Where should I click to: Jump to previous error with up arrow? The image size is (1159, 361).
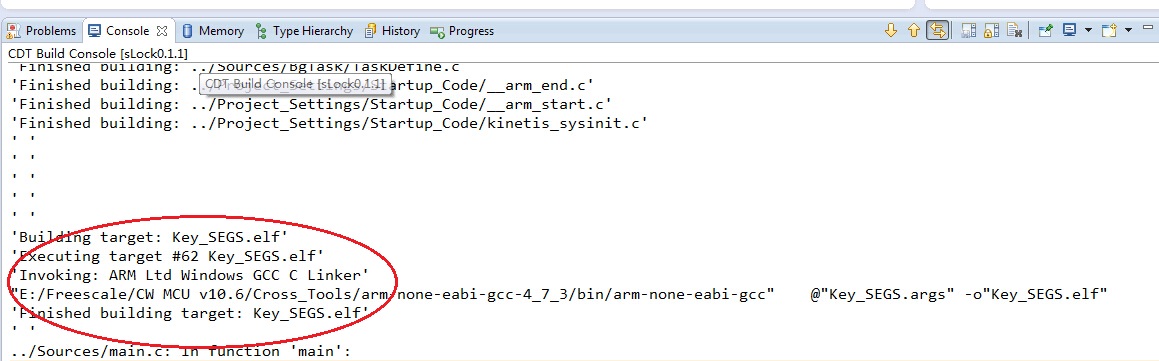(914, 30)
